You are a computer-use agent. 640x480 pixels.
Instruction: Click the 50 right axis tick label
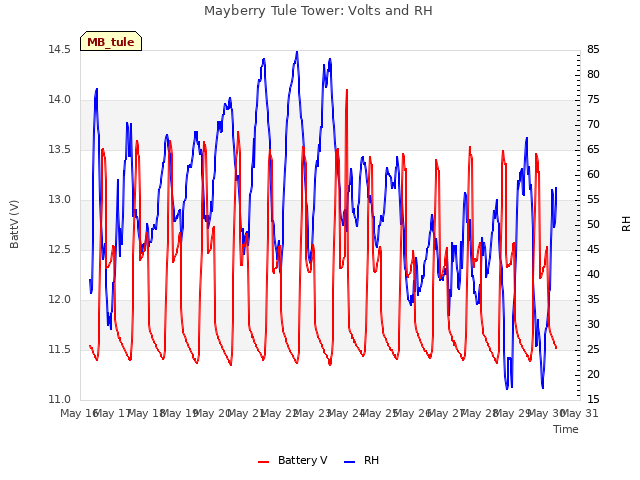pyautogui.click(x=593, y=225)
